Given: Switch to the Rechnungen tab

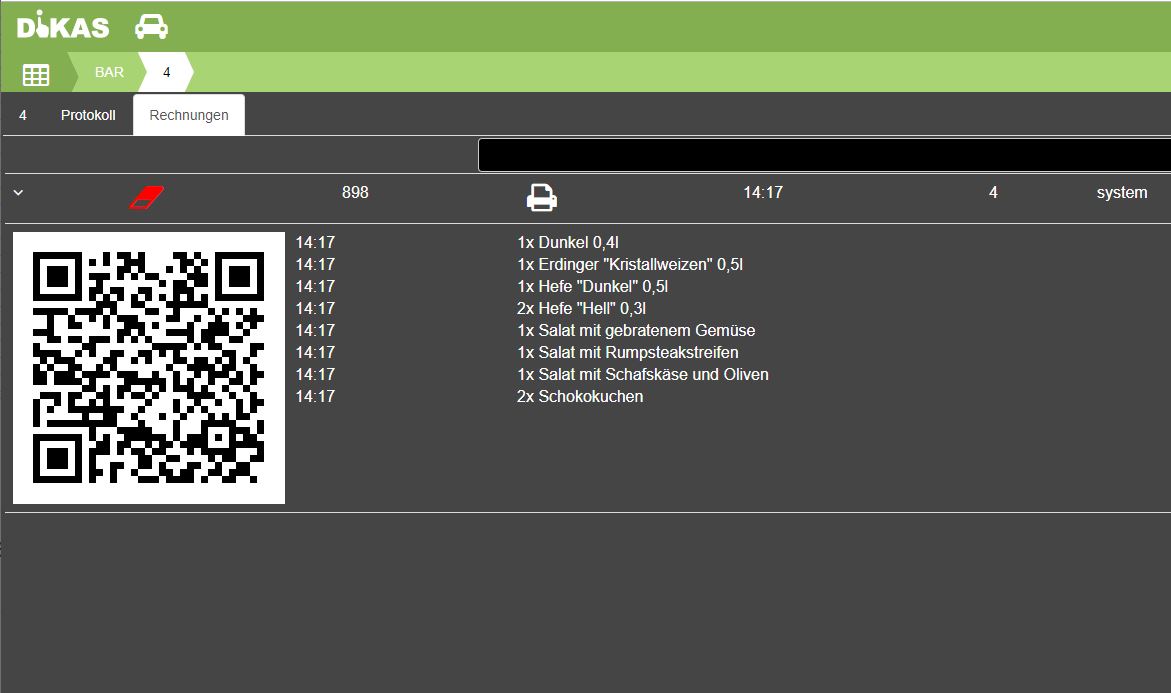Looking at the screenshot, I should 189,115.
